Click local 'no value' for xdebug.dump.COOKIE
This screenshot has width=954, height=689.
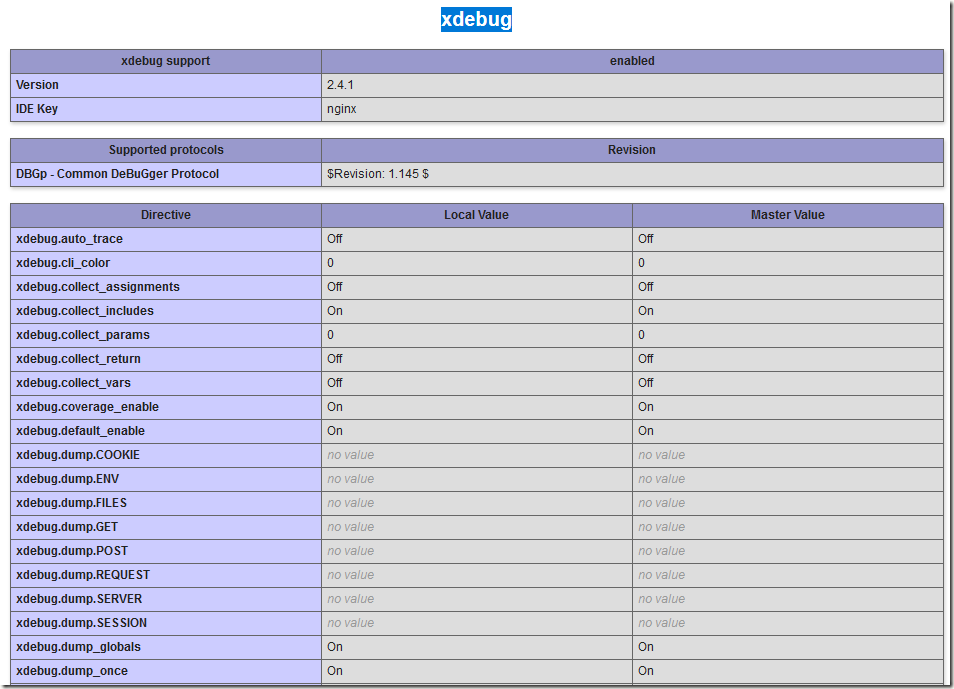[350, 455]
